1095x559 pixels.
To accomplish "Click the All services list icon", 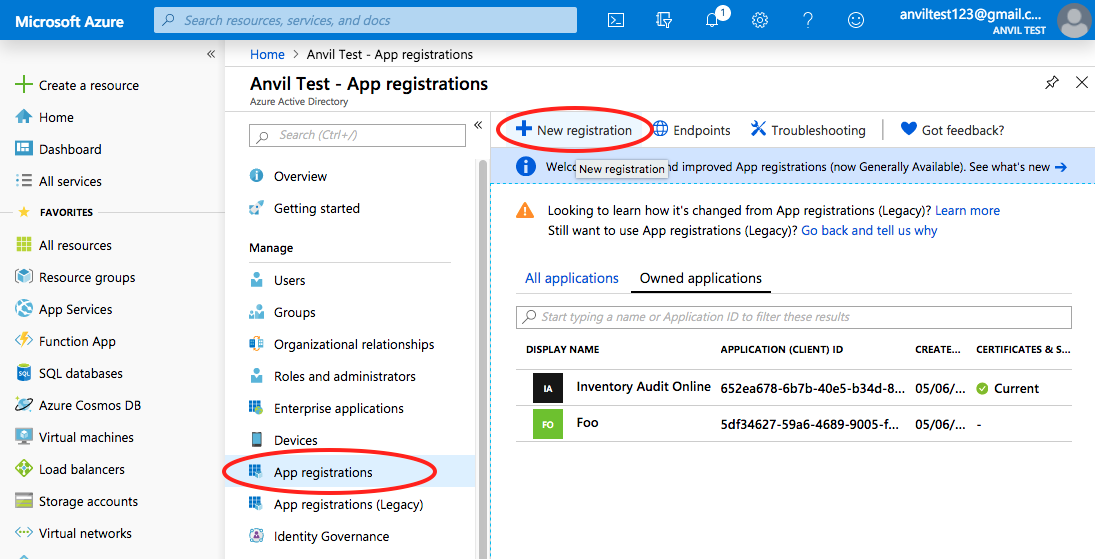I will [24, 181].
